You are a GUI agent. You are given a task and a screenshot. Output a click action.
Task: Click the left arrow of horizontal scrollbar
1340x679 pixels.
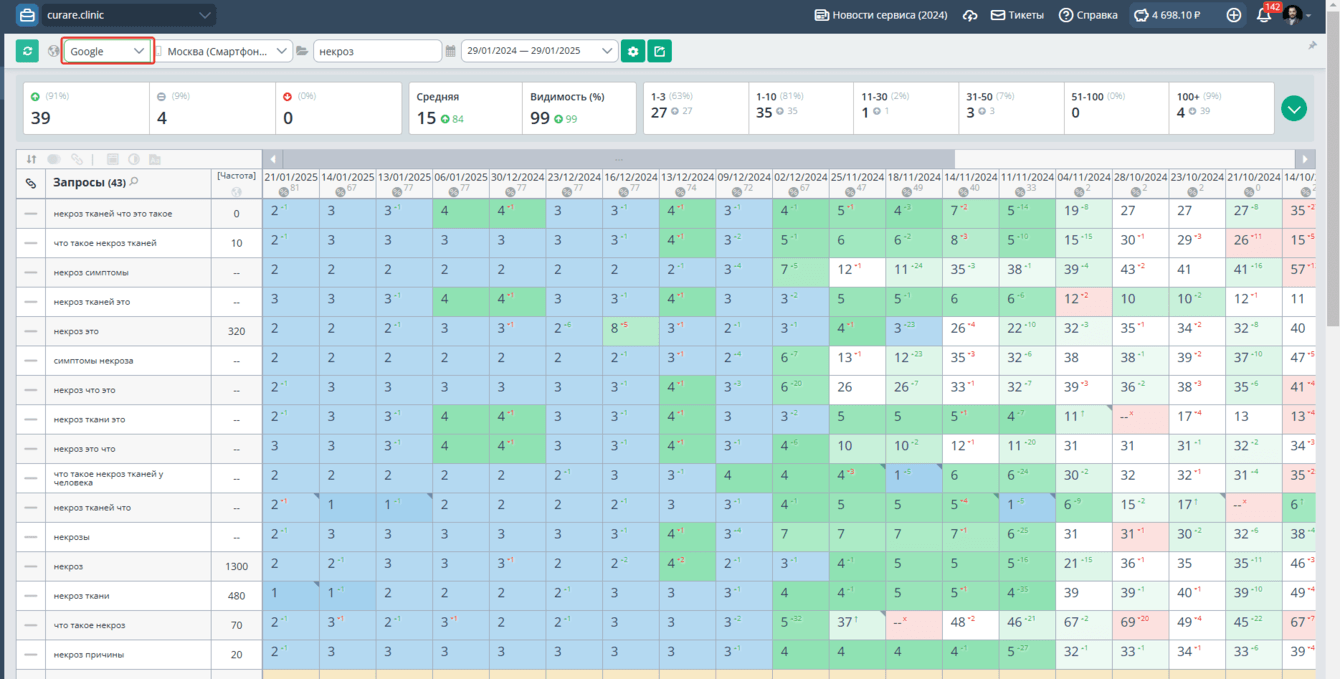pos(272,159)
